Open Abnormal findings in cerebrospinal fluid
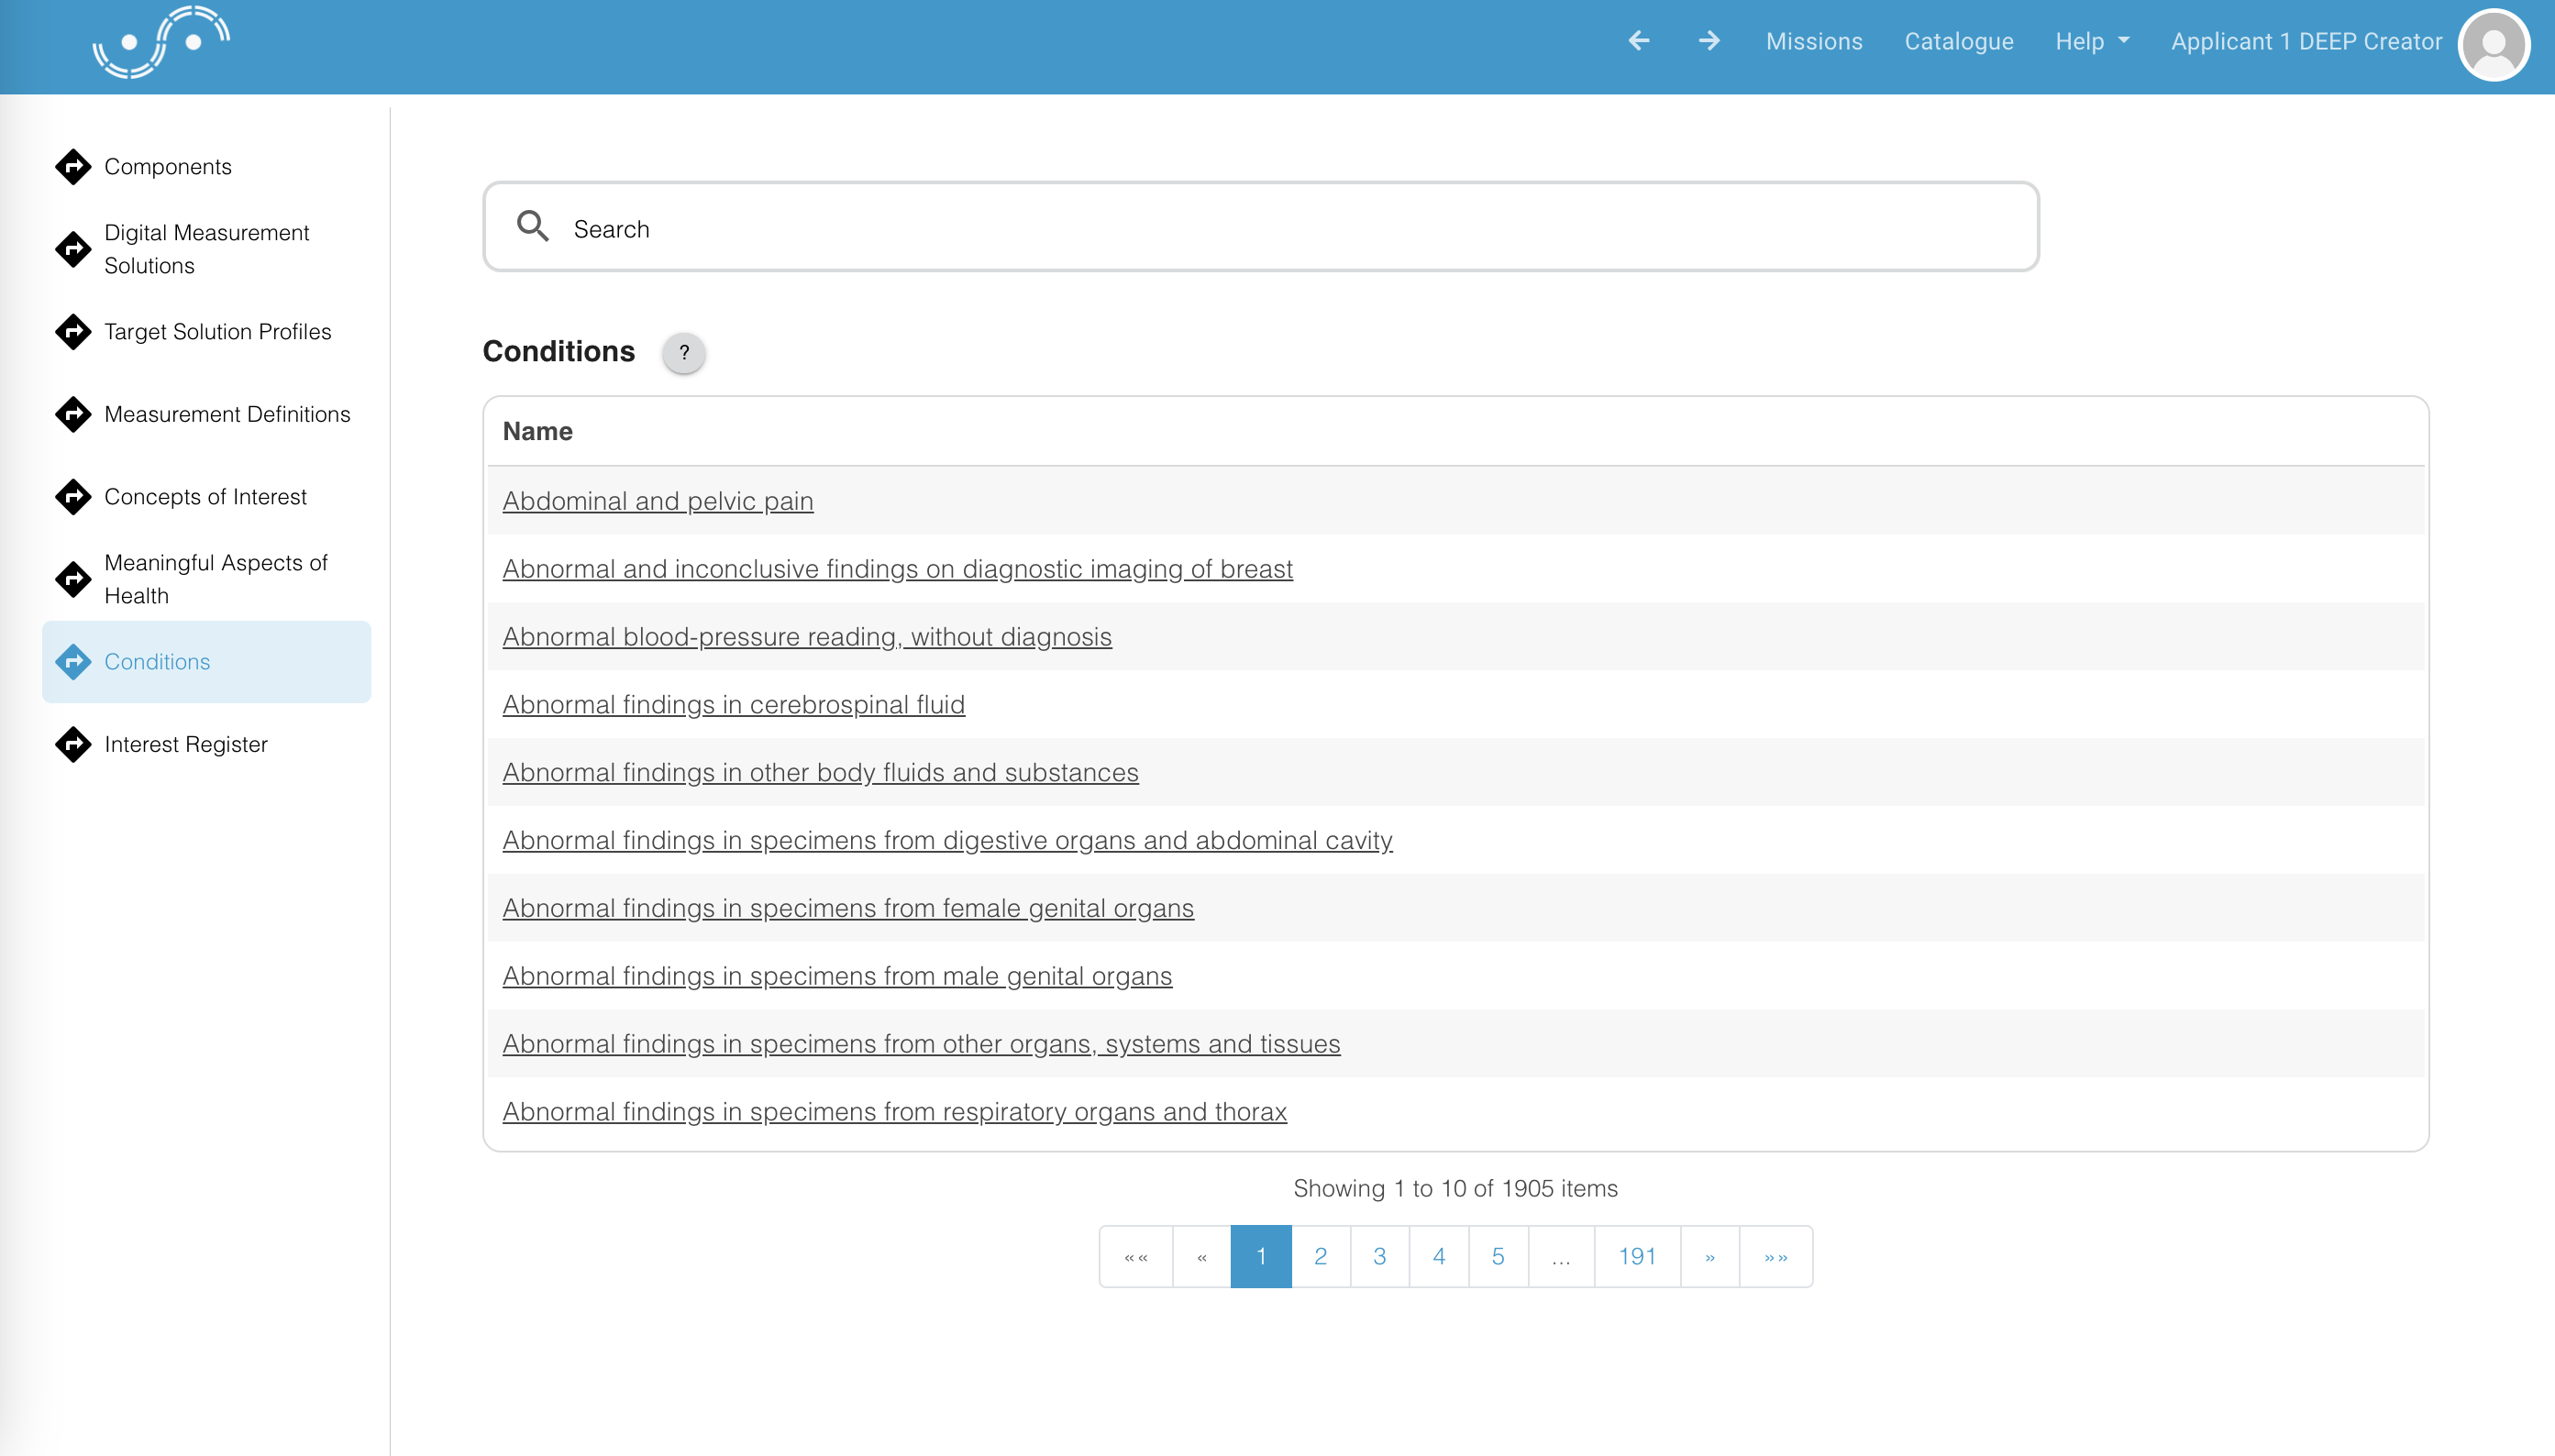The width and height of the screenshot is (2555, 1456). [x=733, y=705]
